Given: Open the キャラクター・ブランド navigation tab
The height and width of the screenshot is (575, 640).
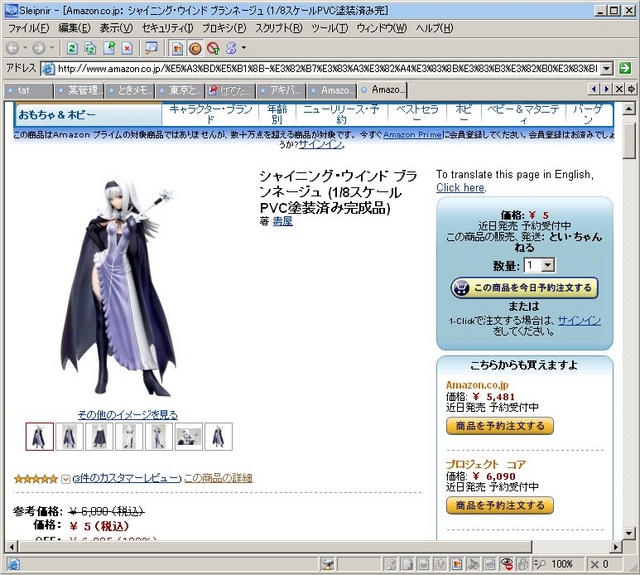Looking at the screenshot, I should pos(210,114).
